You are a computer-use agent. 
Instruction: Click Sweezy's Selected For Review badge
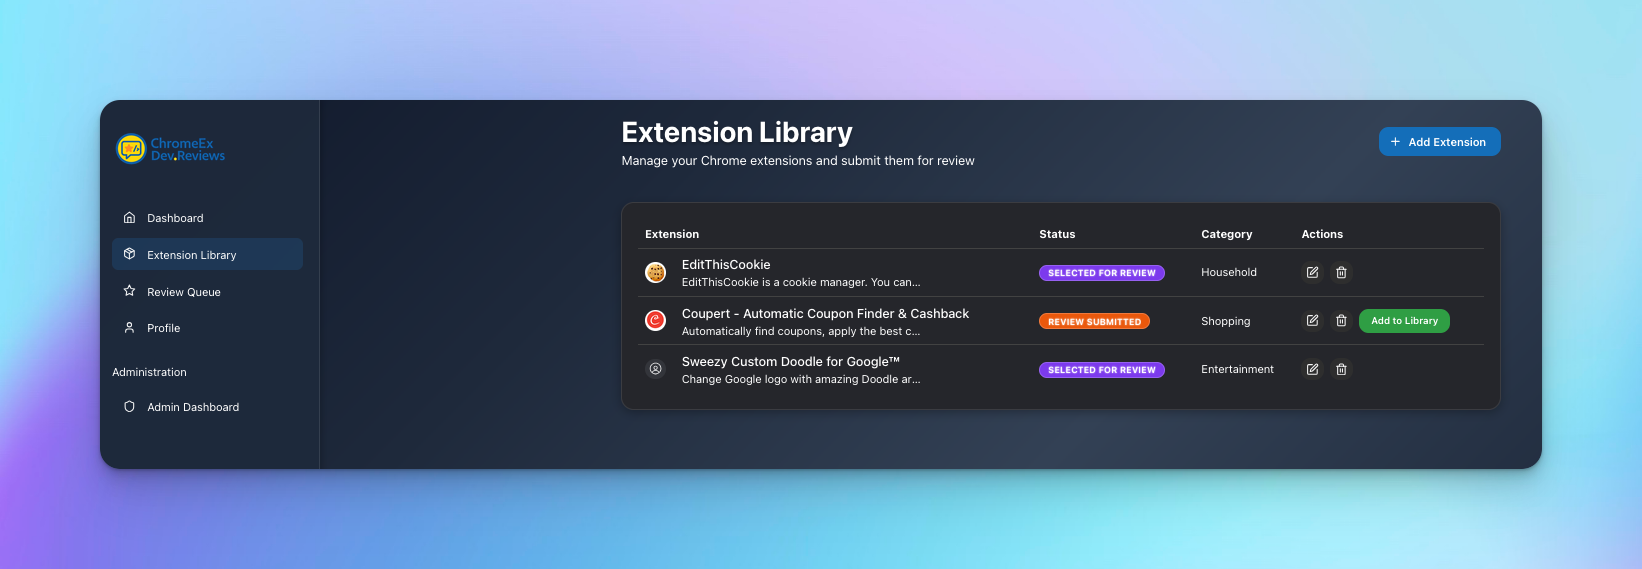tap(1101, 370)
